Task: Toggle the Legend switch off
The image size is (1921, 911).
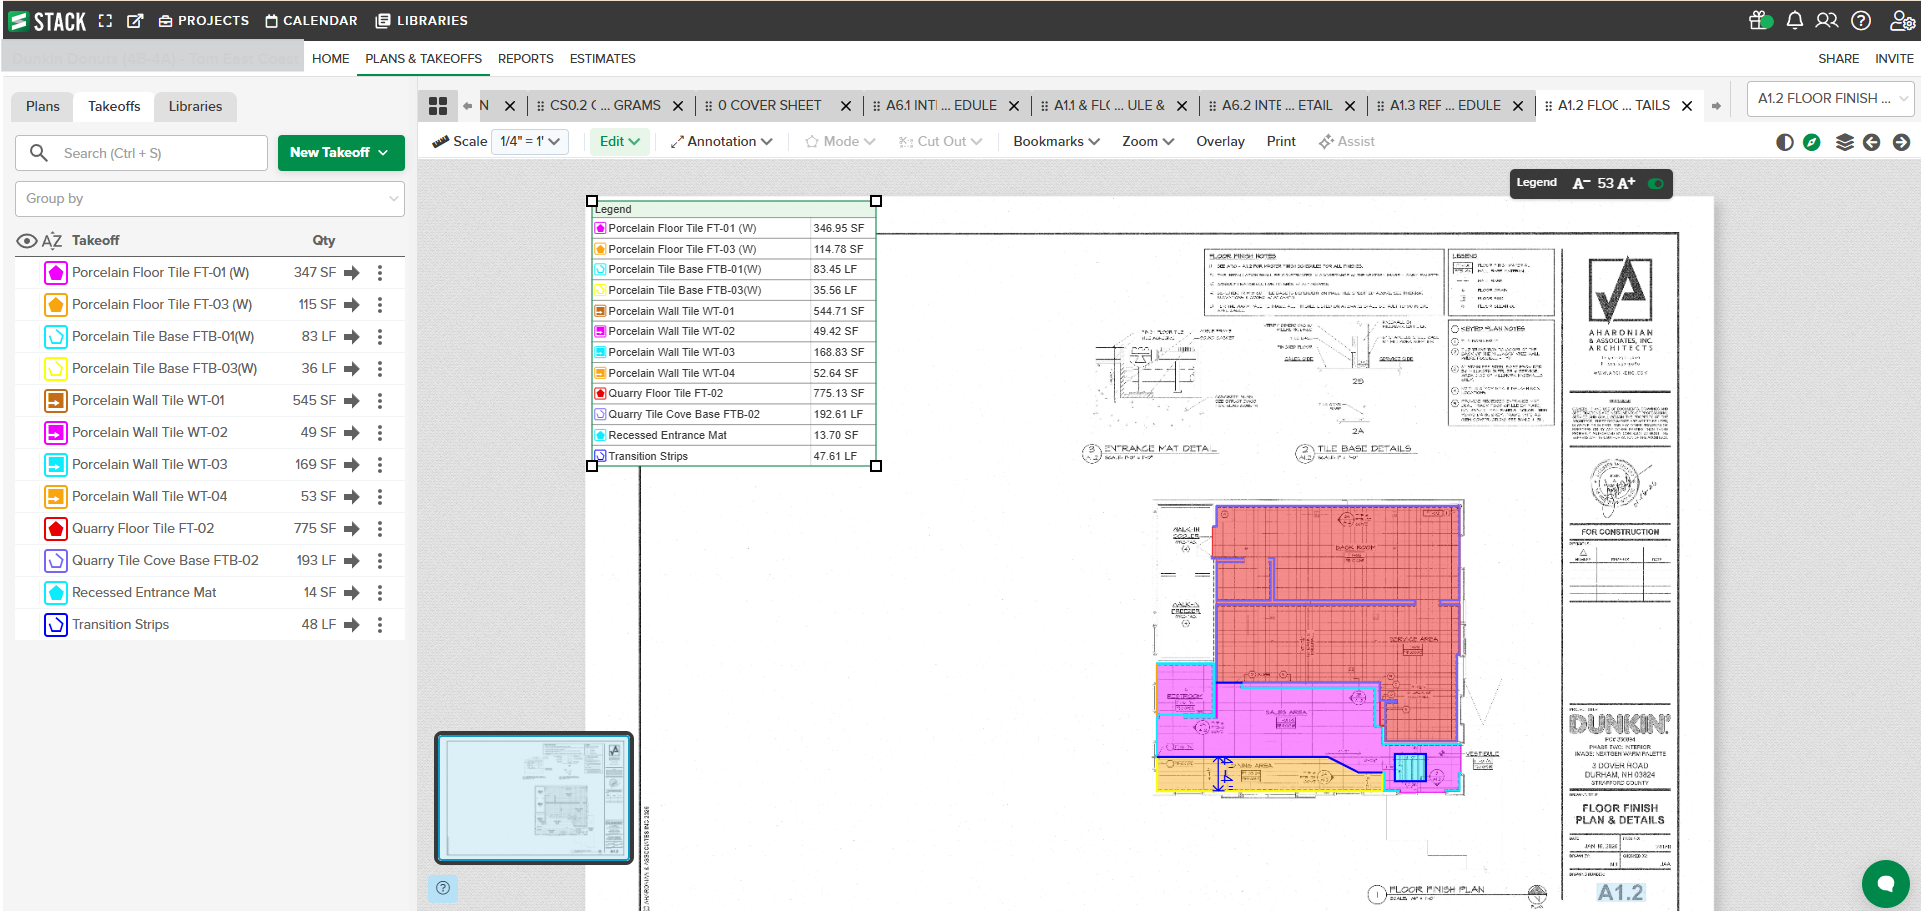Action: [1656, 183]
